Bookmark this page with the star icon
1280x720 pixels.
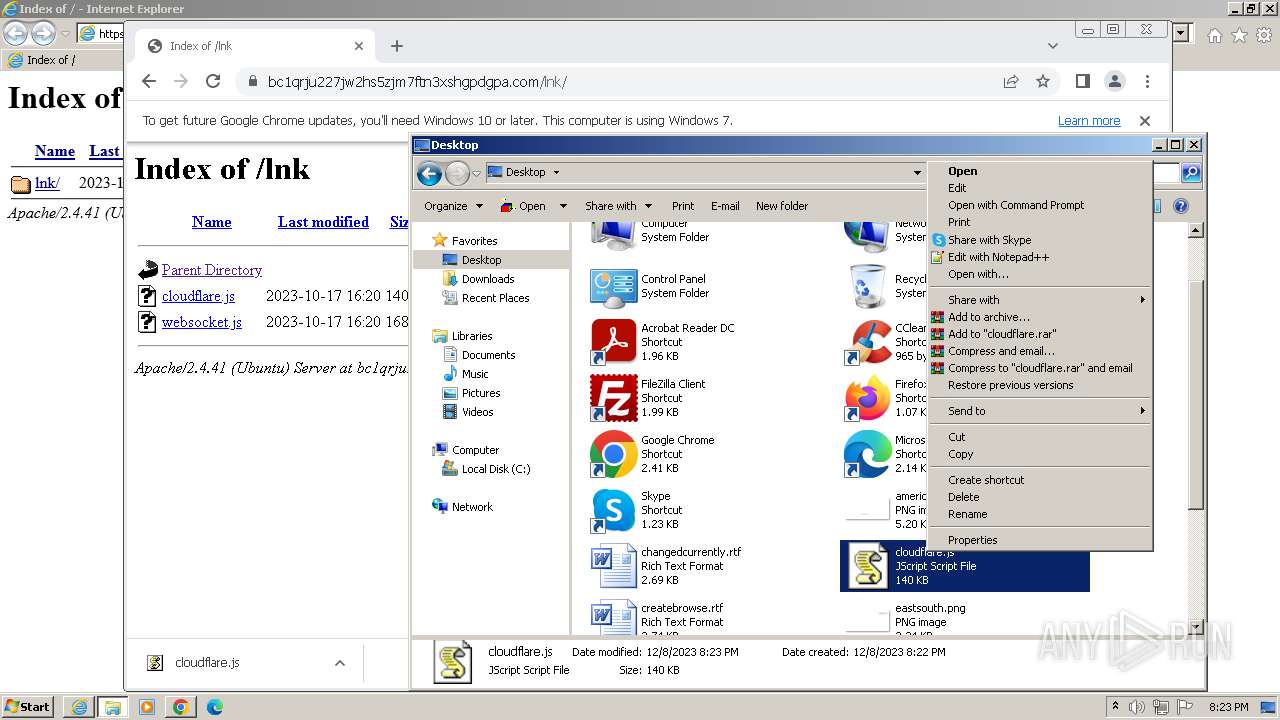(1043, 82)
